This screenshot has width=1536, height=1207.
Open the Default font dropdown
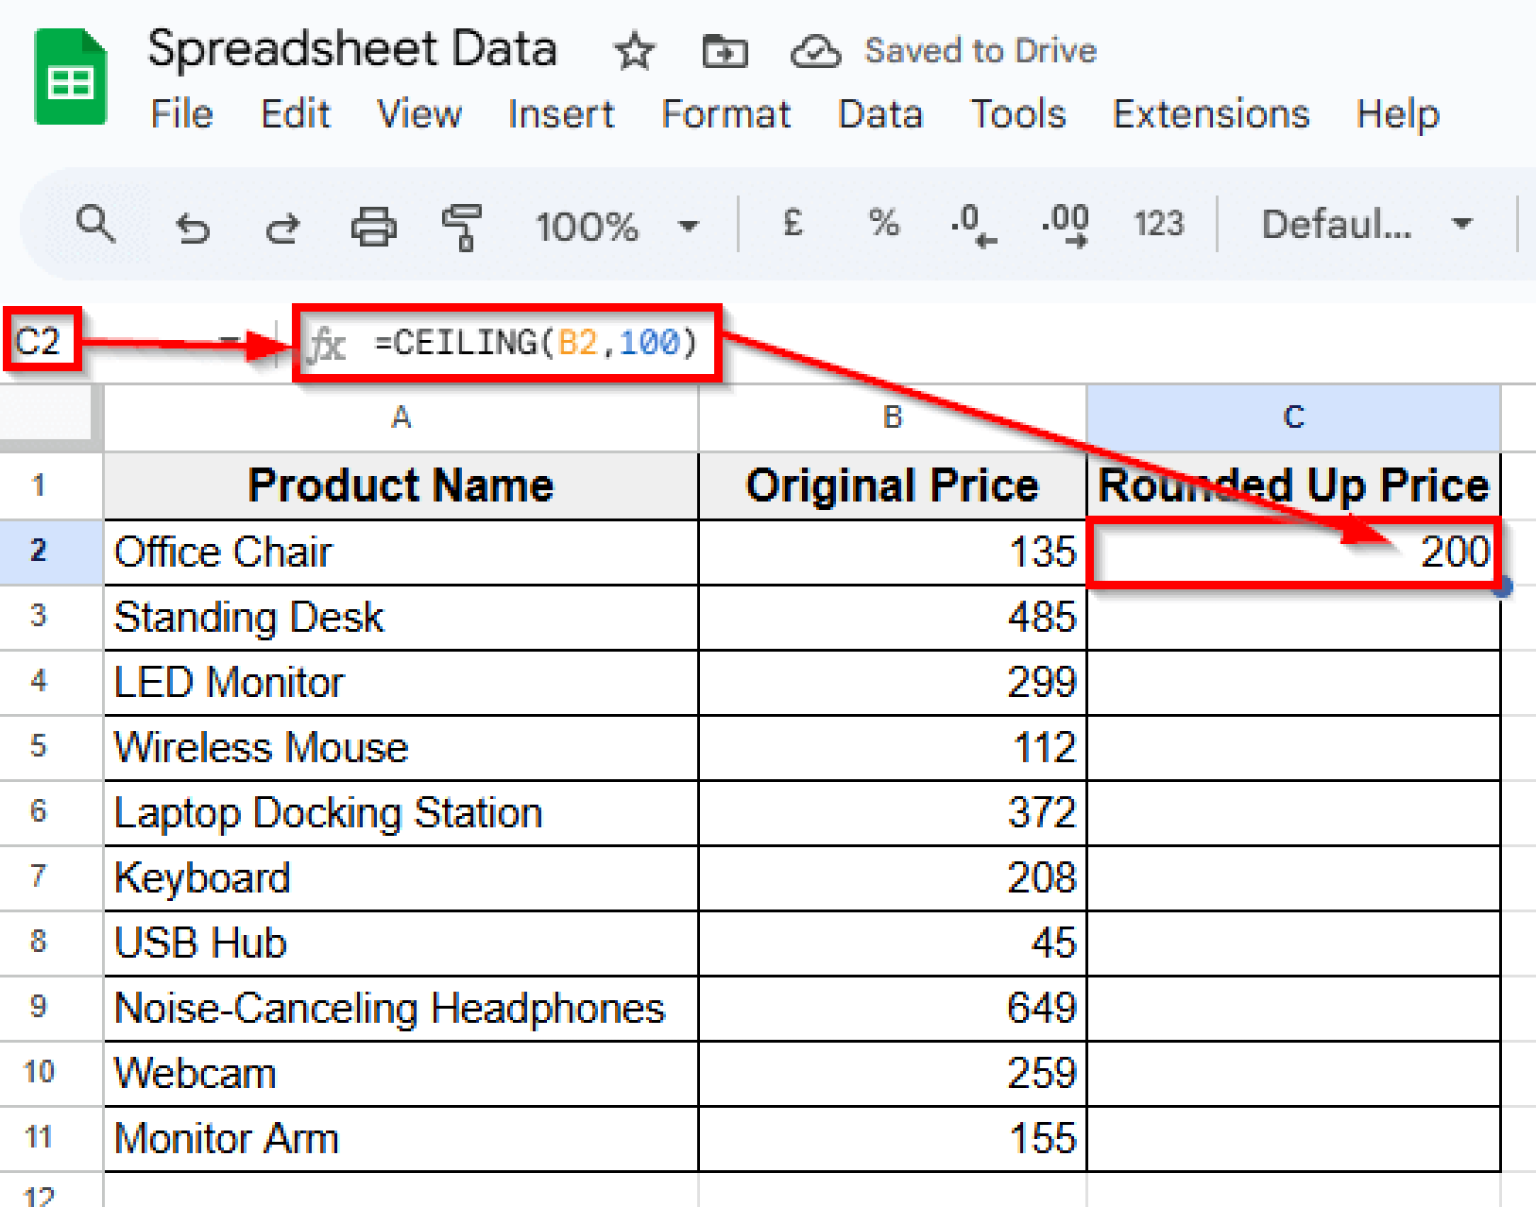point(1360,224)
